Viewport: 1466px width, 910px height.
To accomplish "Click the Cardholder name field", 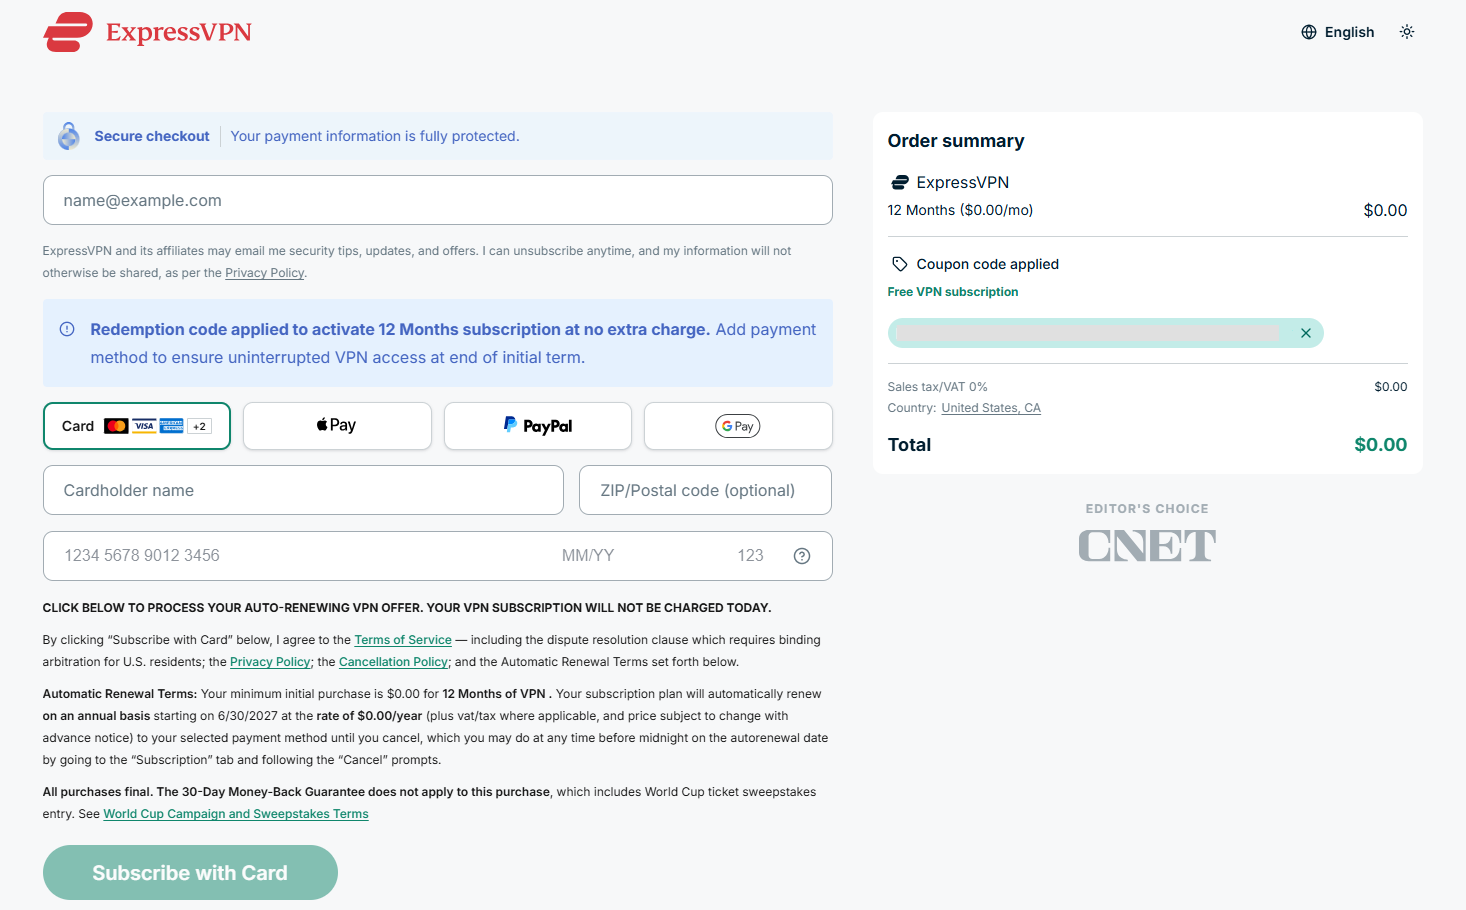I will pos(303,490).
